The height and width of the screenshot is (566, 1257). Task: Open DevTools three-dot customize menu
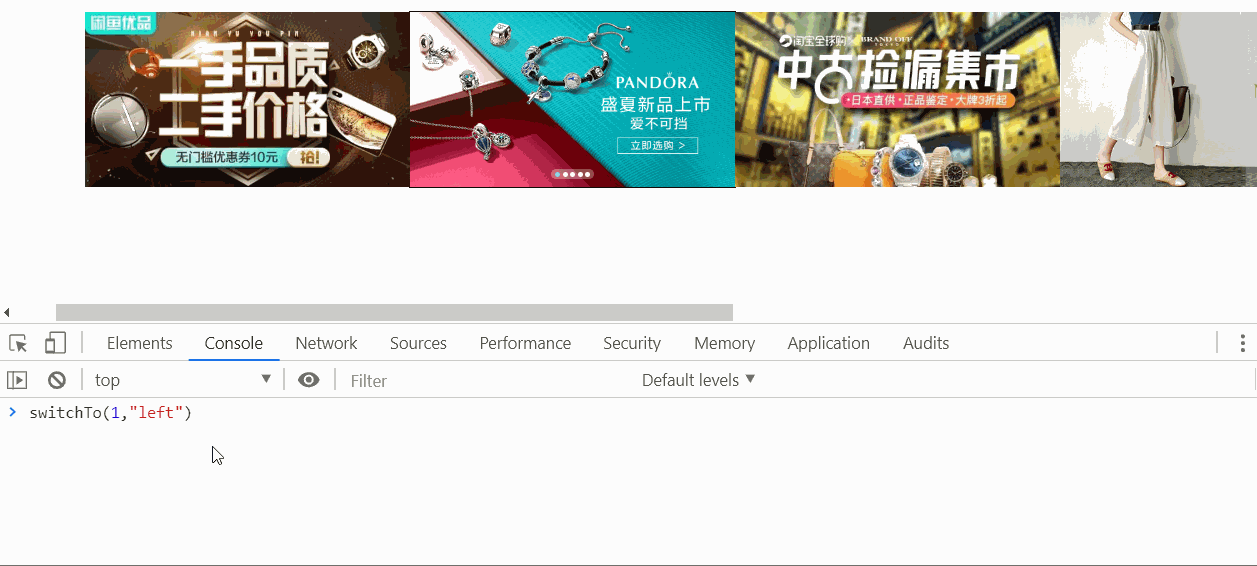pos(1242,343)
